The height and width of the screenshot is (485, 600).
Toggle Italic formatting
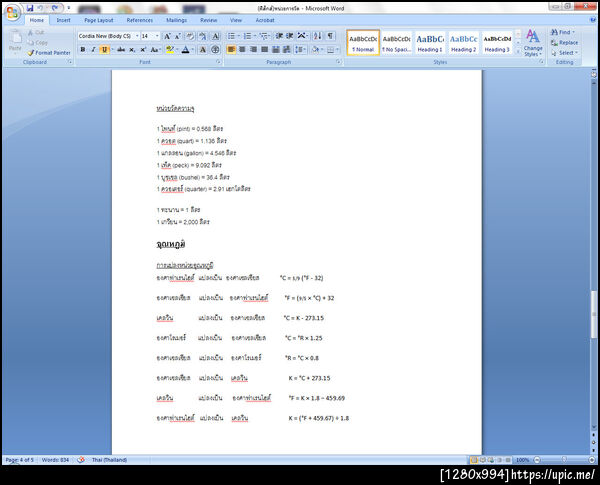coord(93,49)
